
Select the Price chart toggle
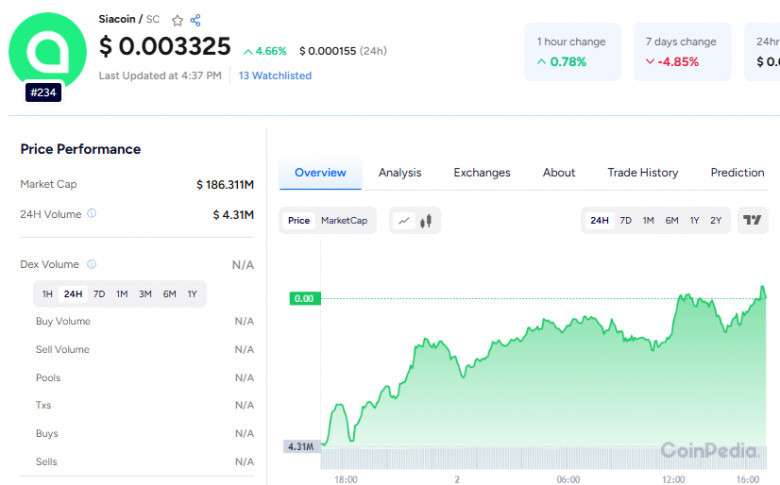(x=298, y=220)
